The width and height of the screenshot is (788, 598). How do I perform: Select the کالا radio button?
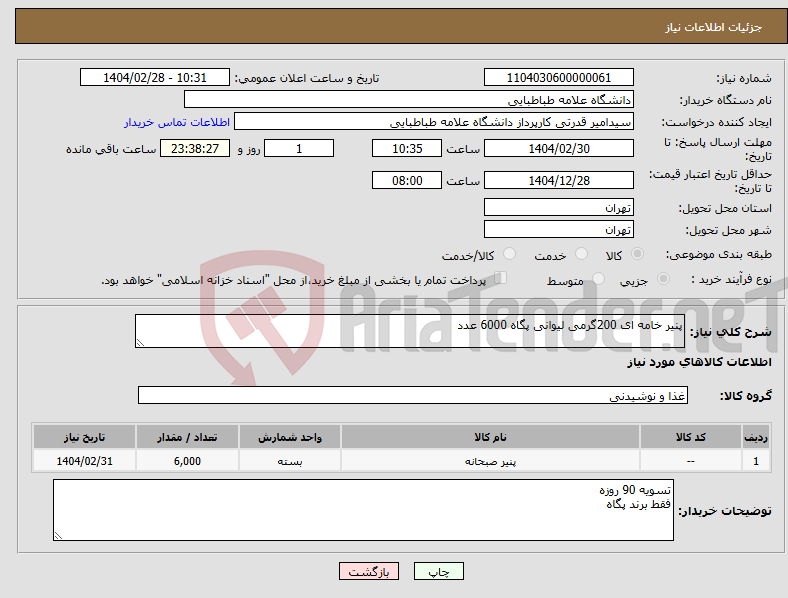(637, 254)
